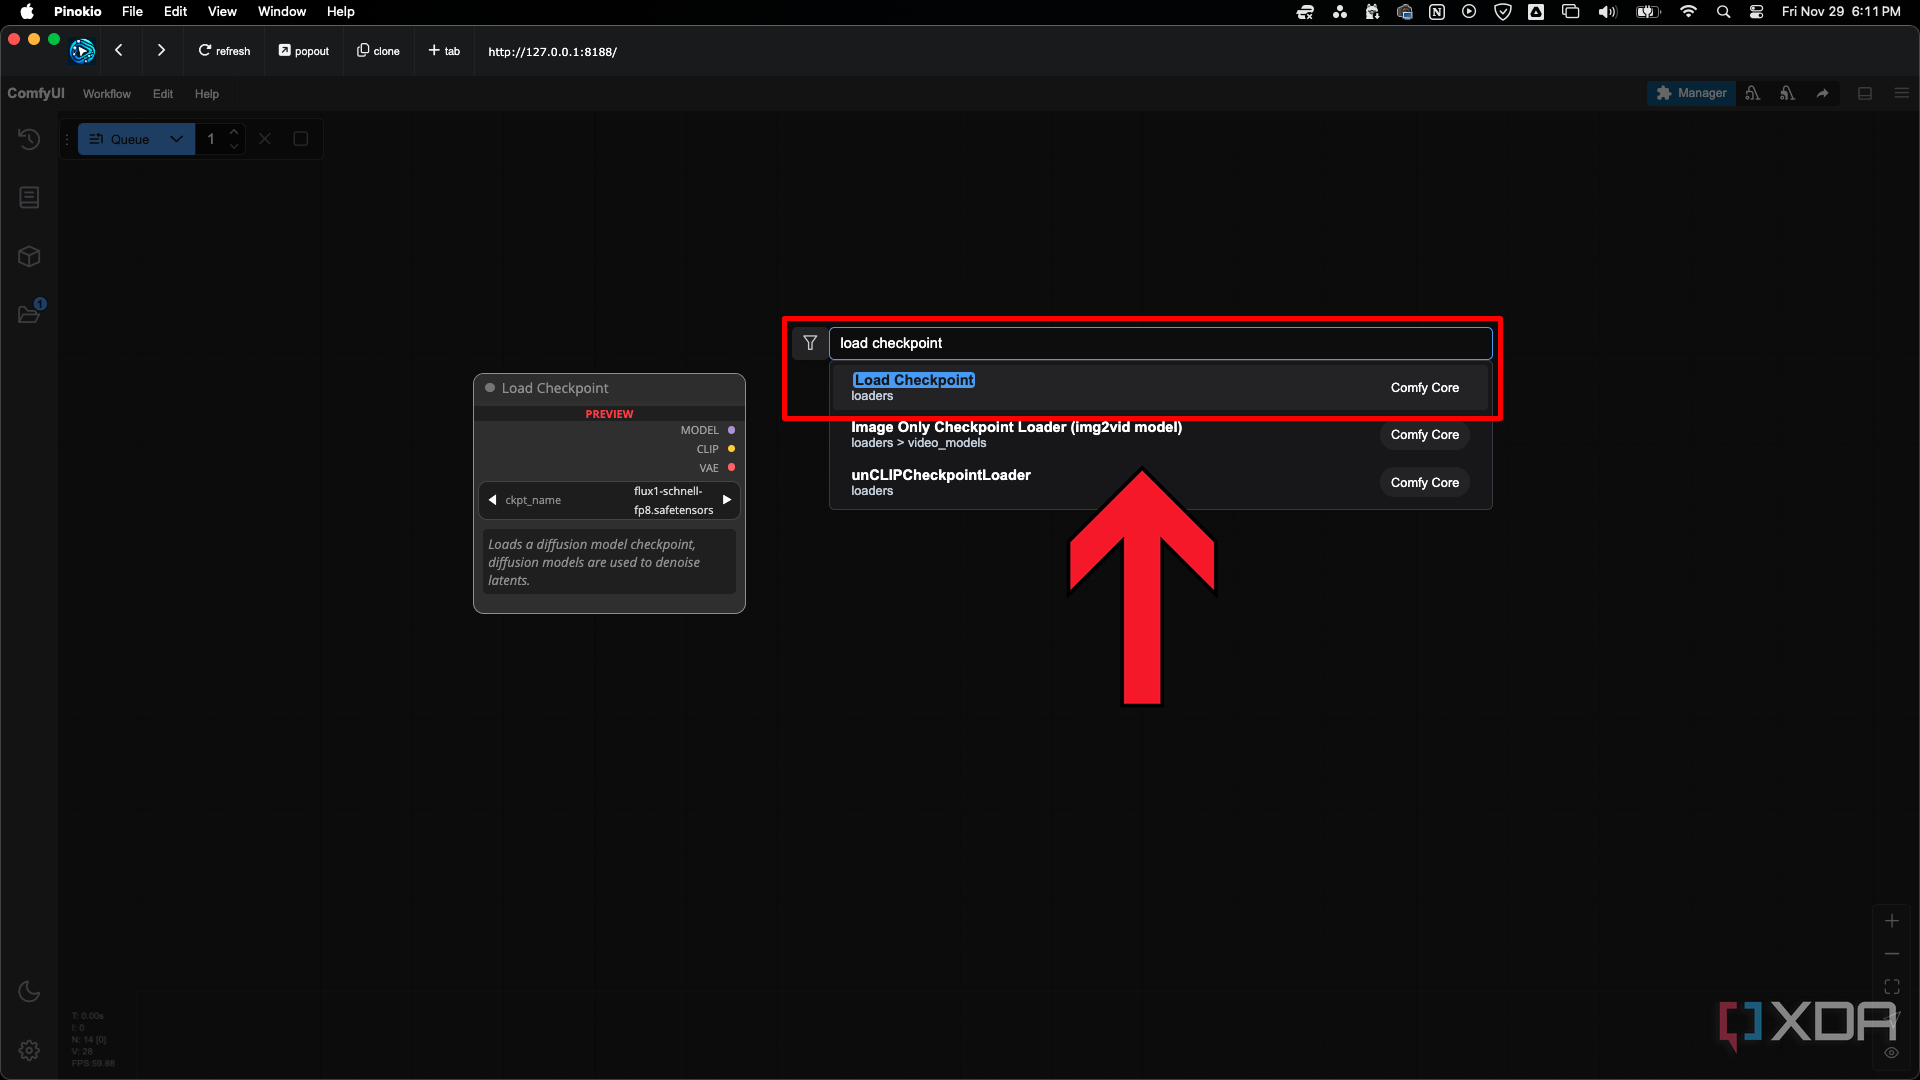1920x1080 pixels.
Task: Select previous ckpt_name with left arrow
Action: click(x=492, y=500)
